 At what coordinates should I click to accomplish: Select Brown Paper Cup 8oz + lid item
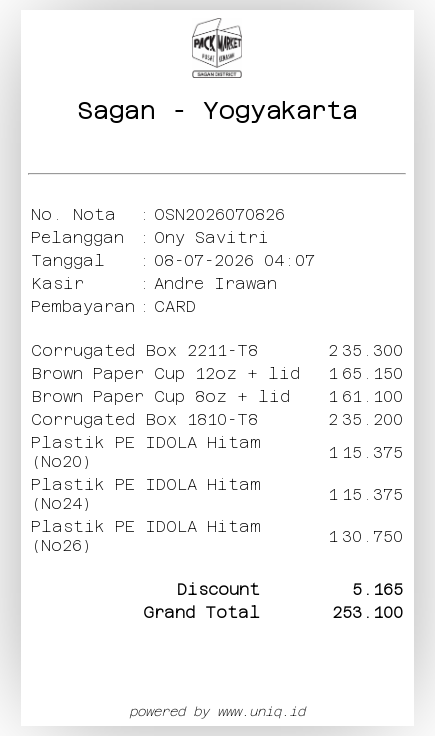(160, 397)
